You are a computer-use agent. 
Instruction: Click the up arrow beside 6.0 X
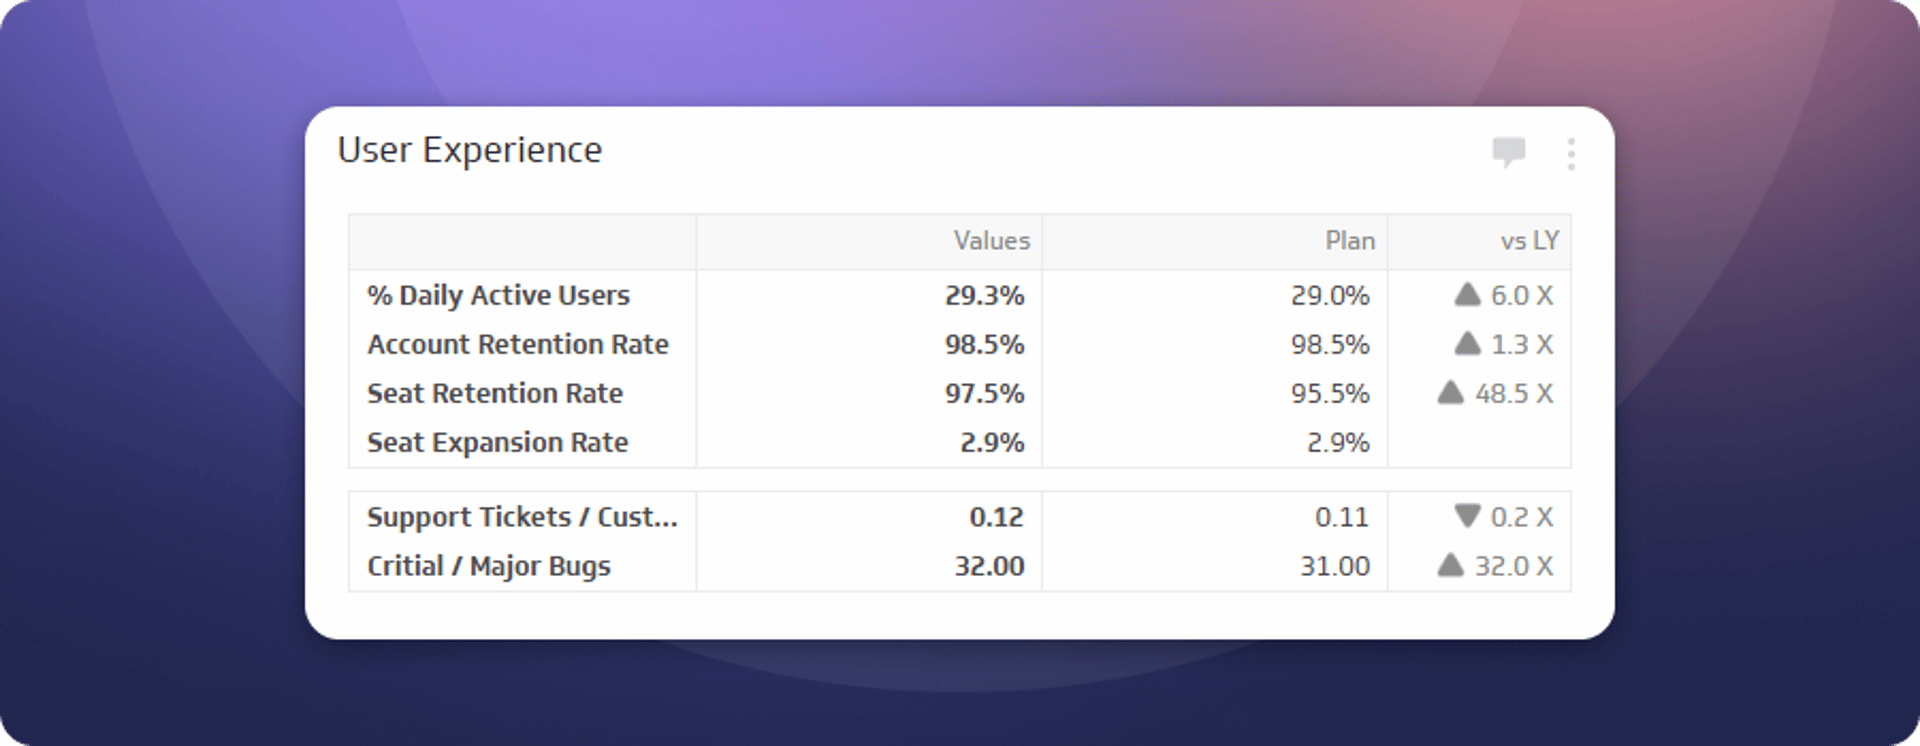(x=1467, y=294)
